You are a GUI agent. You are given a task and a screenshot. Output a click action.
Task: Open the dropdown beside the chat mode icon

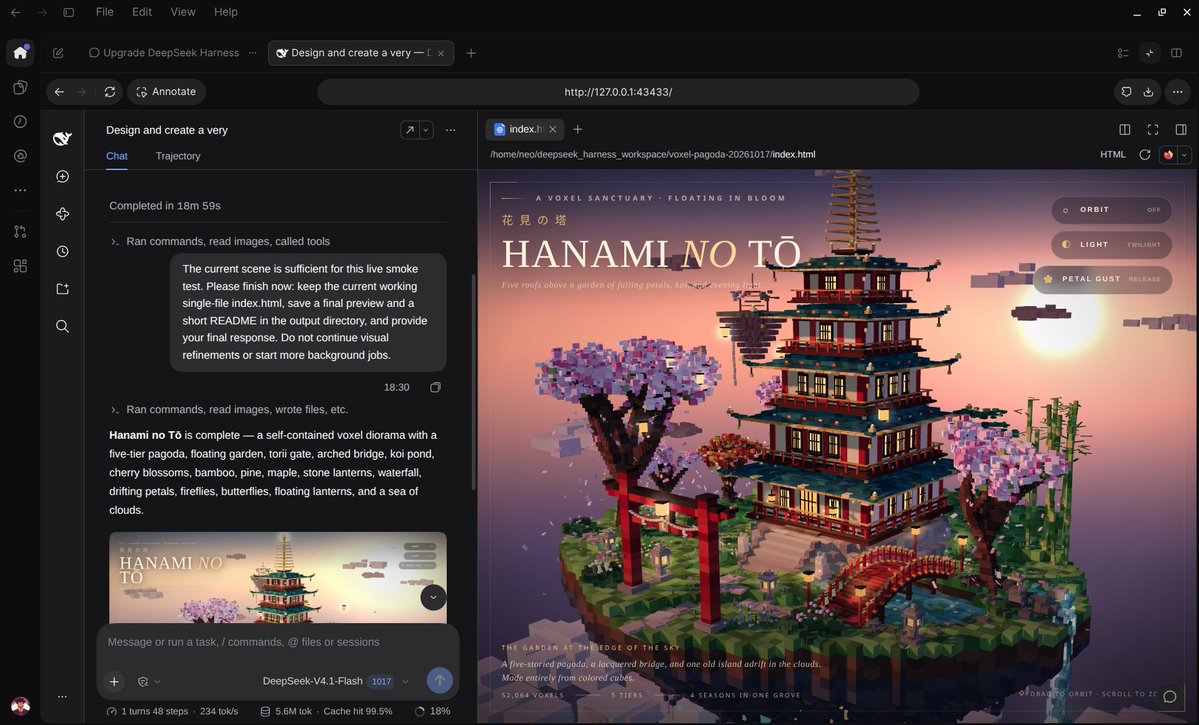pyautogui.click(x=158, y=681)
